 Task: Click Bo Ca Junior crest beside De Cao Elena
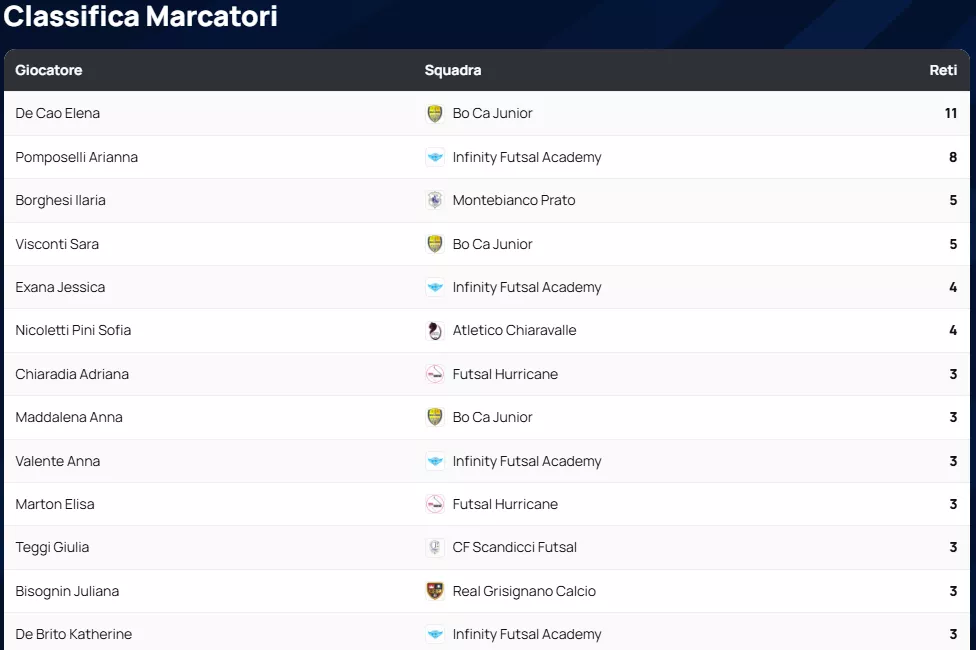click(435, 114)
